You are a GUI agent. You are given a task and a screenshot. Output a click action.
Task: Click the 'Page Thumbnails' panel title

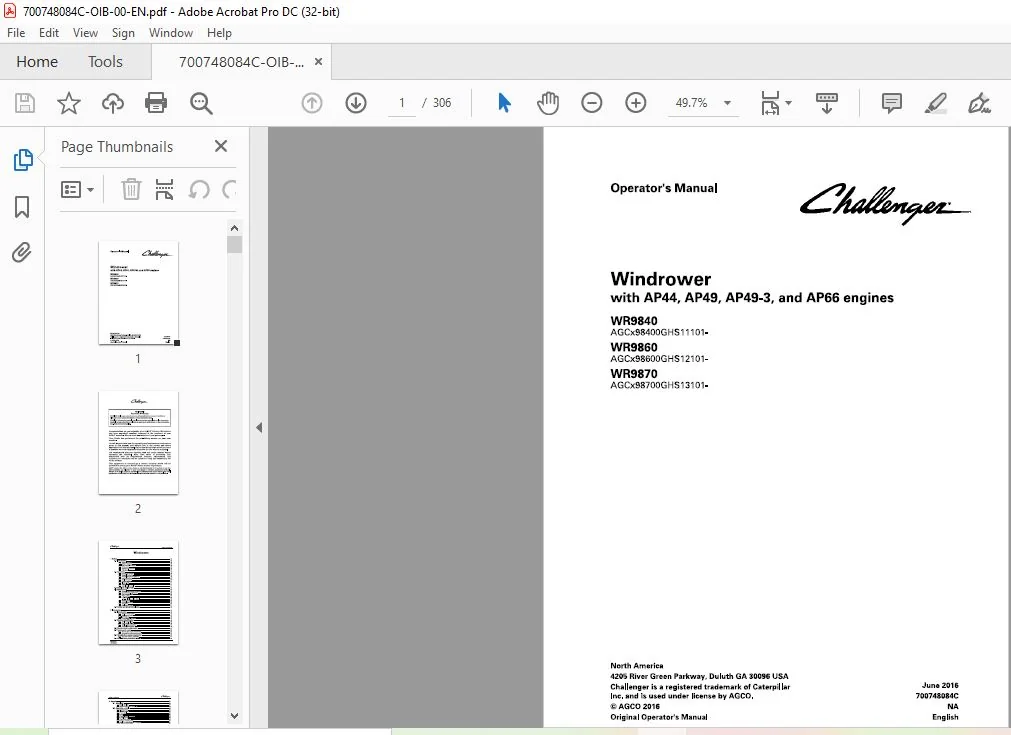tap(117, 147)
